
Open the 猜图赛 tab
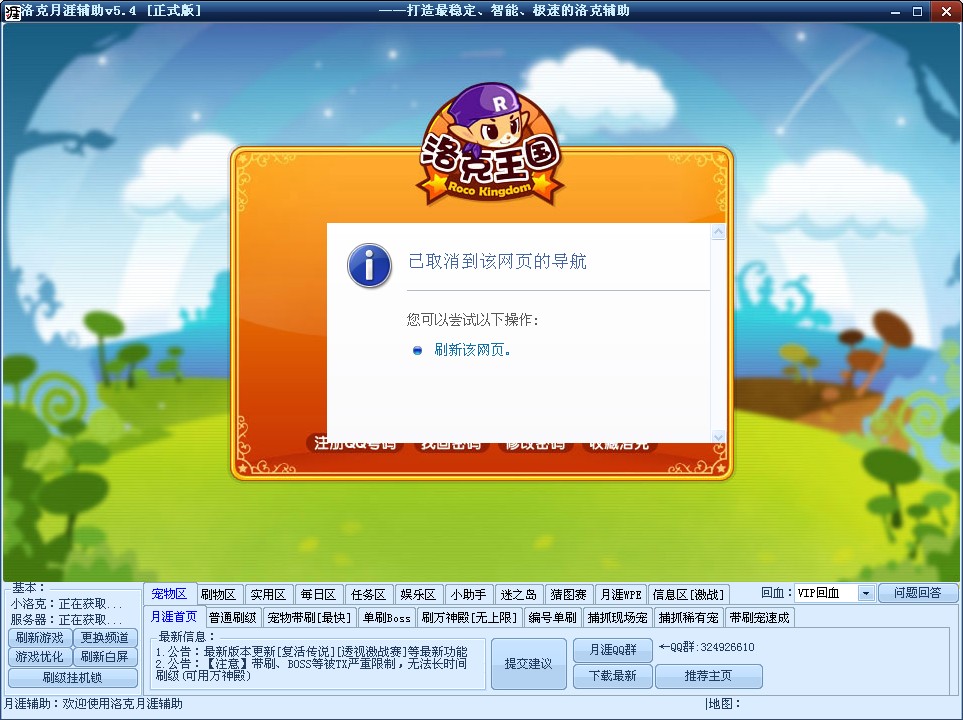coord(569,595)
